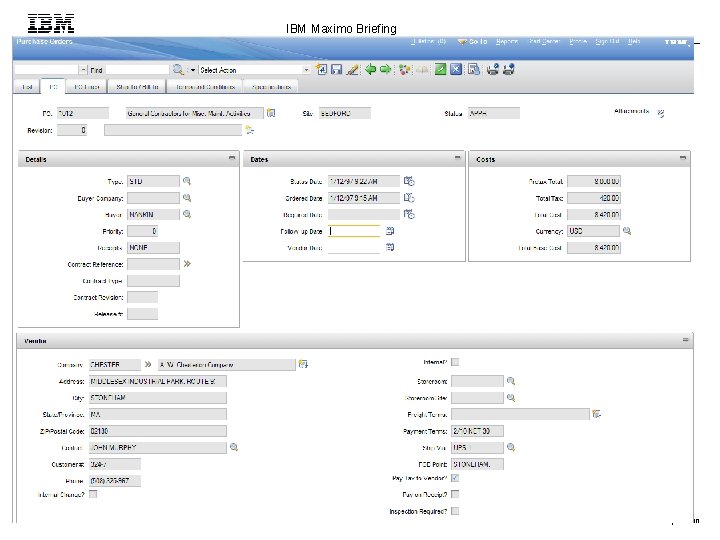Collapse the Vendor section
The image size is (720, 540).
(x=686, y=340)
